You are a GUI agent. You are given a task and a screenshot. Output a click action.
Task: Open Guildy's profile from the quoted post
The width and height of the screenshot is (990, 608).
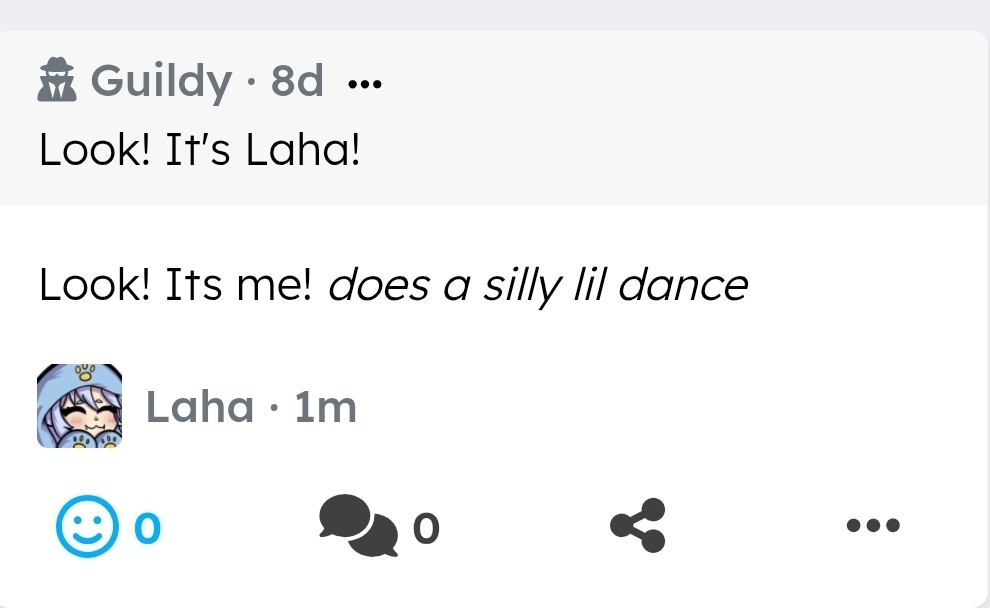click(160, 80)
